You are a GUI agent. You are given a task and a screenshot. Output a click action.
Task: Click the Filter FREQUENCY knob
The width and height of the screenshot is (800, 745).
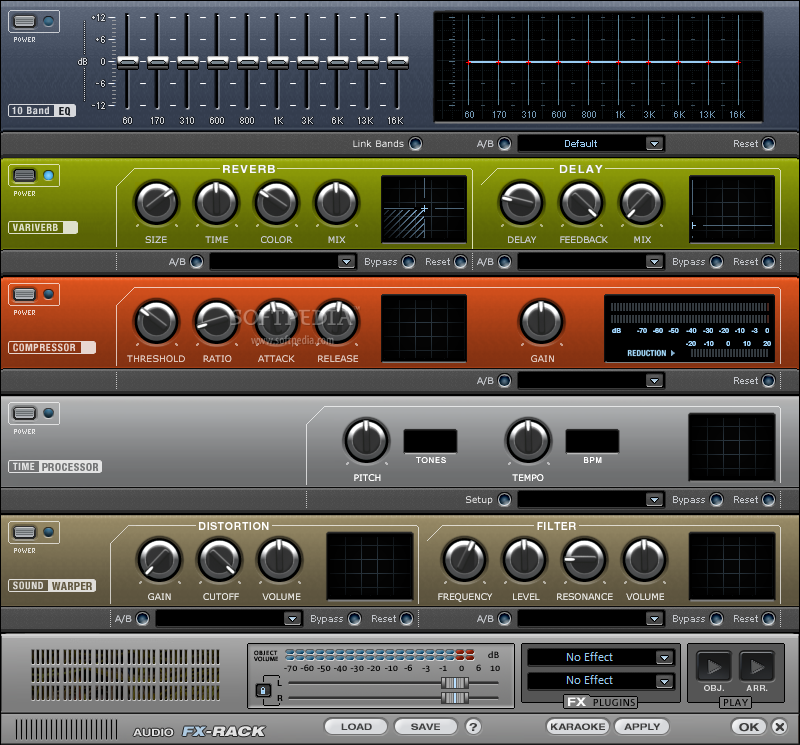click(x=465, y=560)
